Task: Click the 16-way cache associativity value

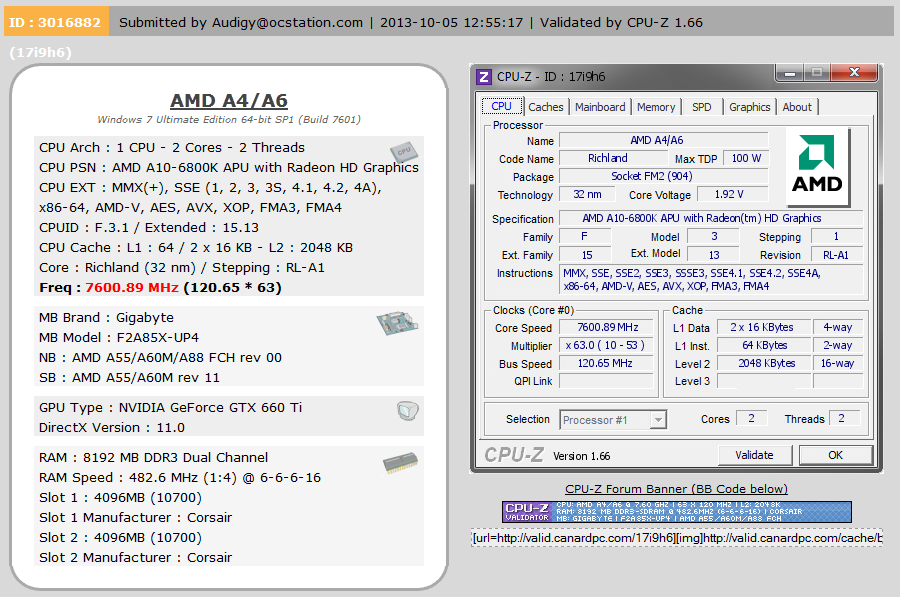Action: coord(838,363)
